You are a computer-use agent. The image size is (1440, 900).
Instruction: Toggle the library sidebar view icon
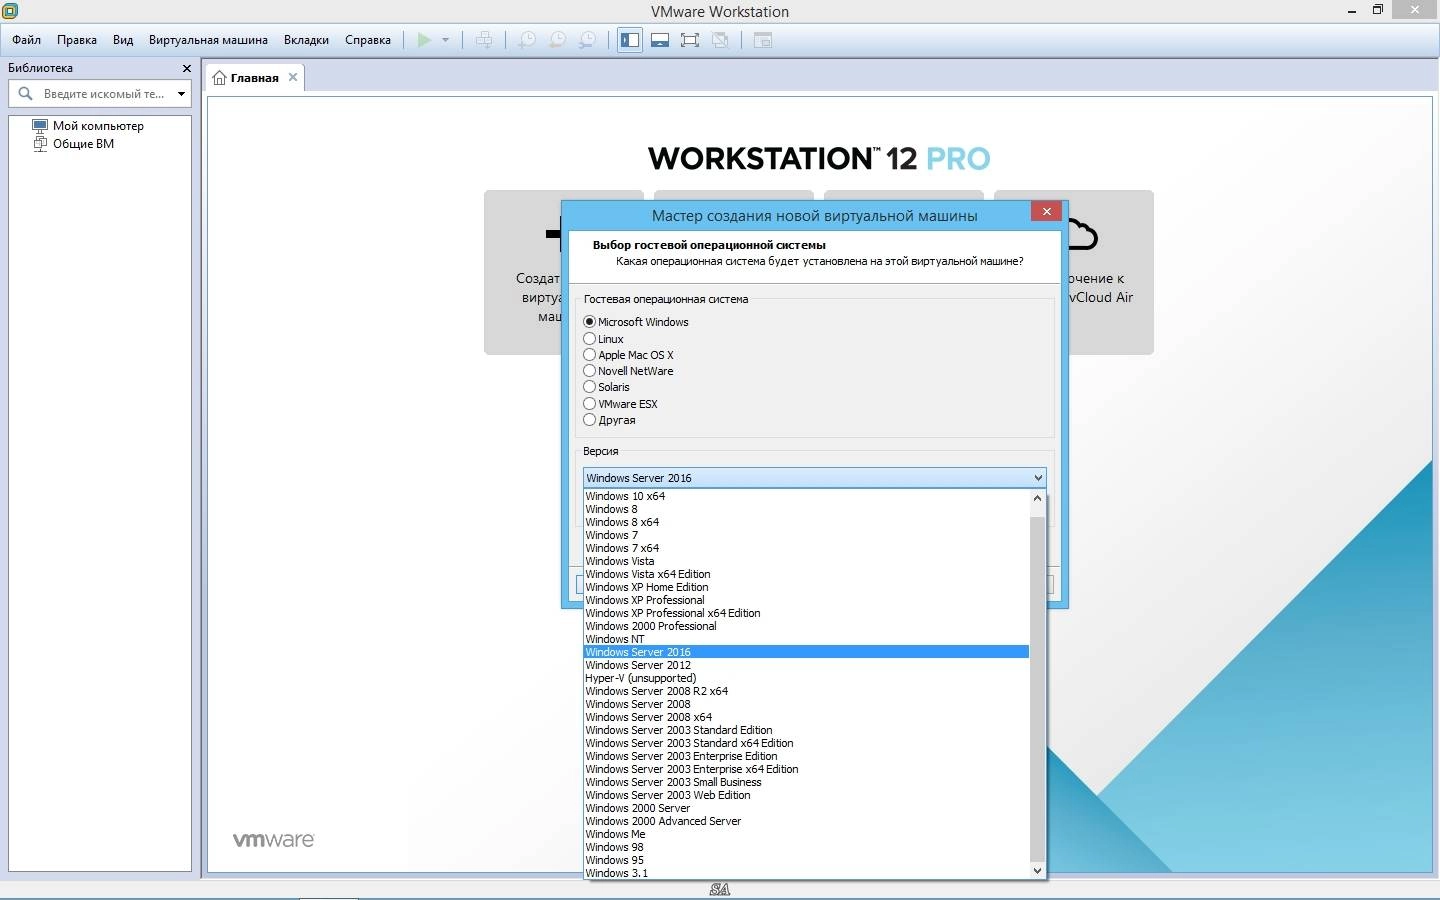tap(629, 40)
